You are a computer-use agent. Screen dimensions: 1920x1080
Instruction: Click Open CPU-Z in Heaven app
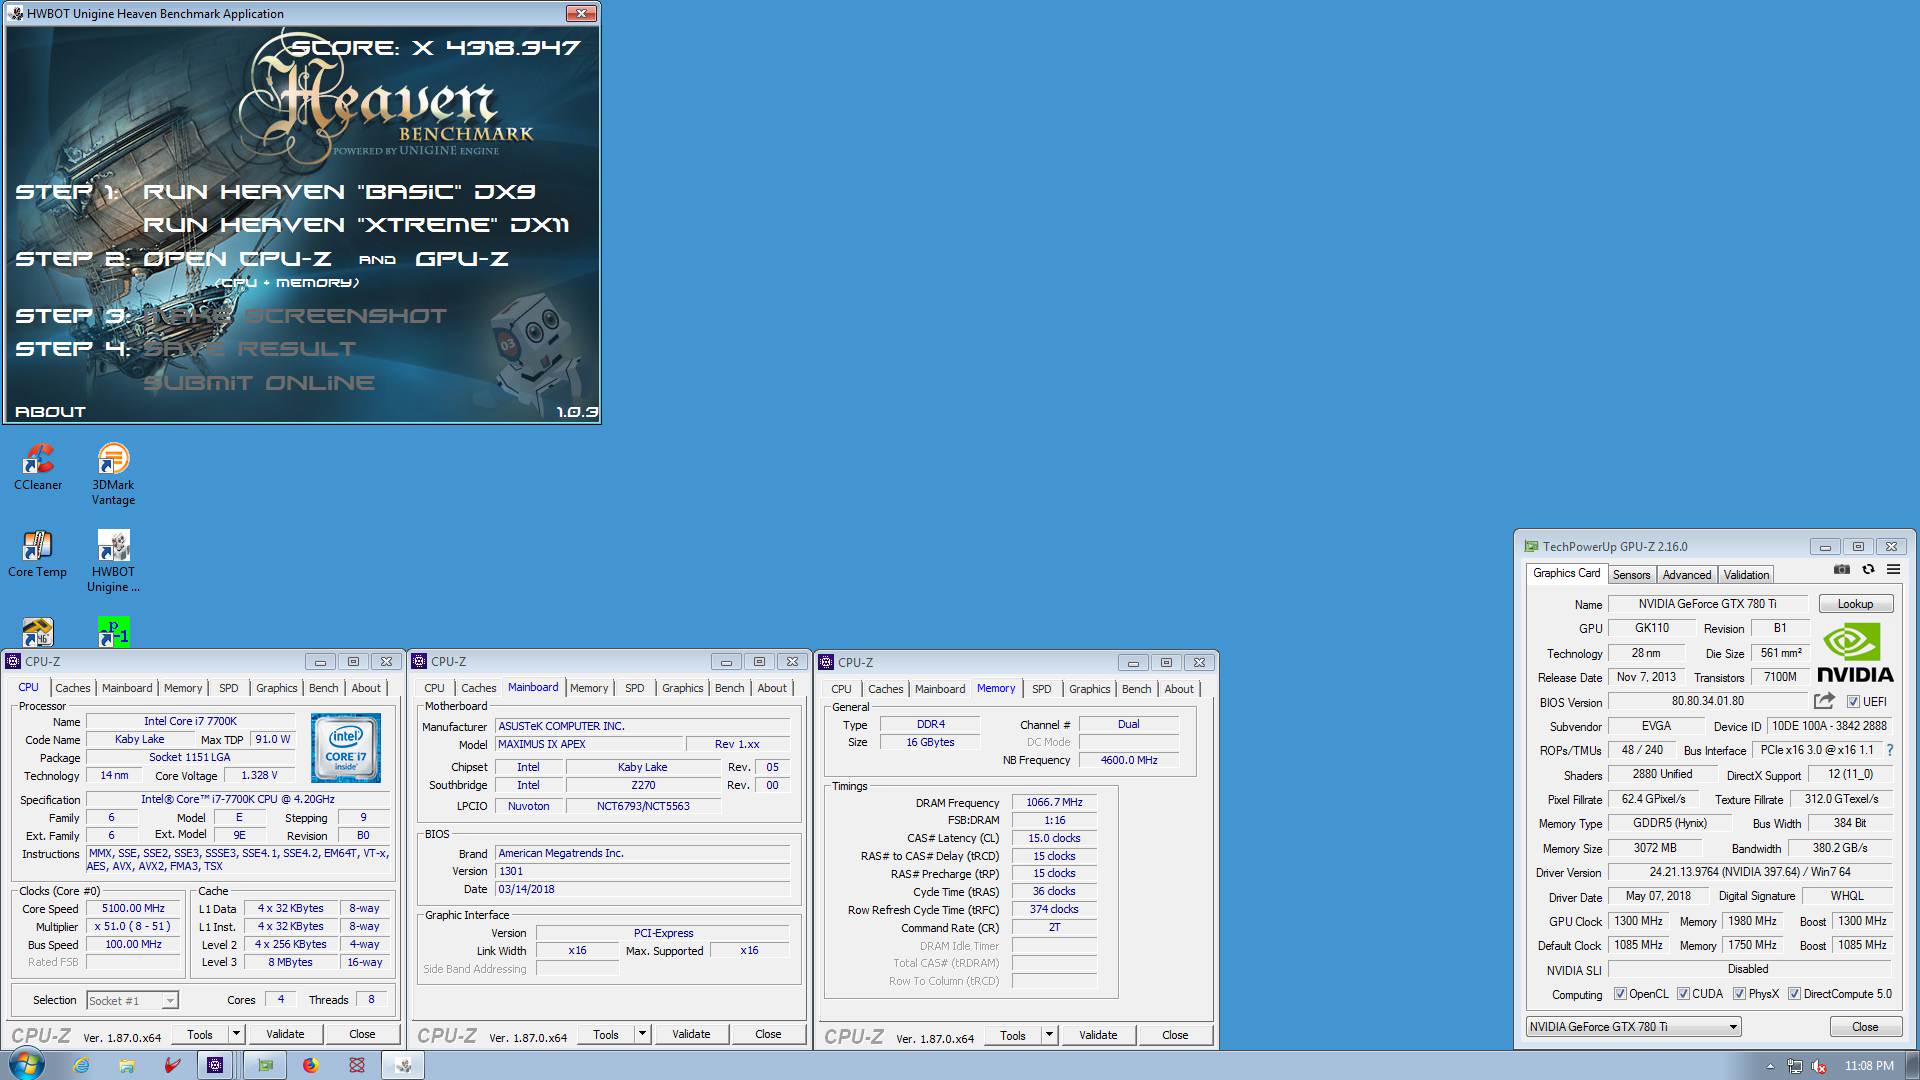tap(238, 259)
